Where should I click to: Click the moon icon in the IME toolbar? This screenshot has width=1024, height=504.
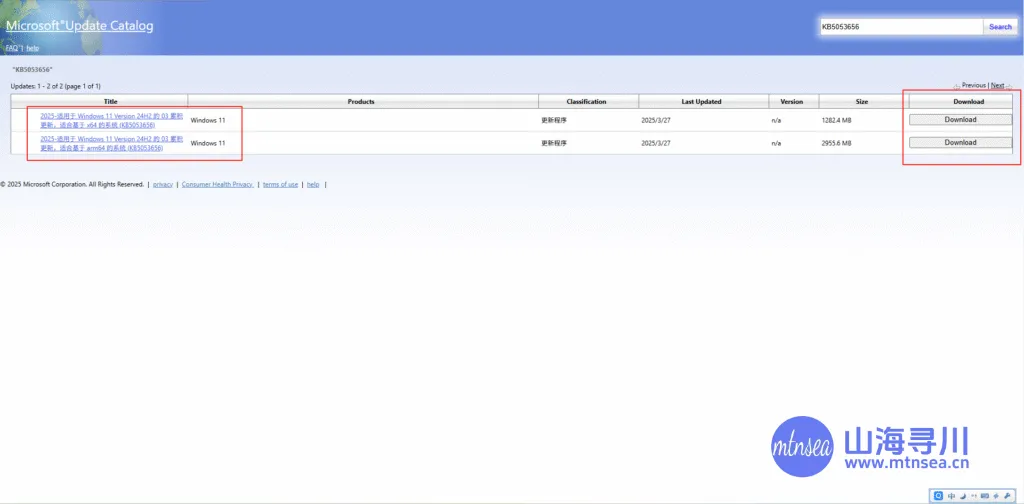coord(963,496)
